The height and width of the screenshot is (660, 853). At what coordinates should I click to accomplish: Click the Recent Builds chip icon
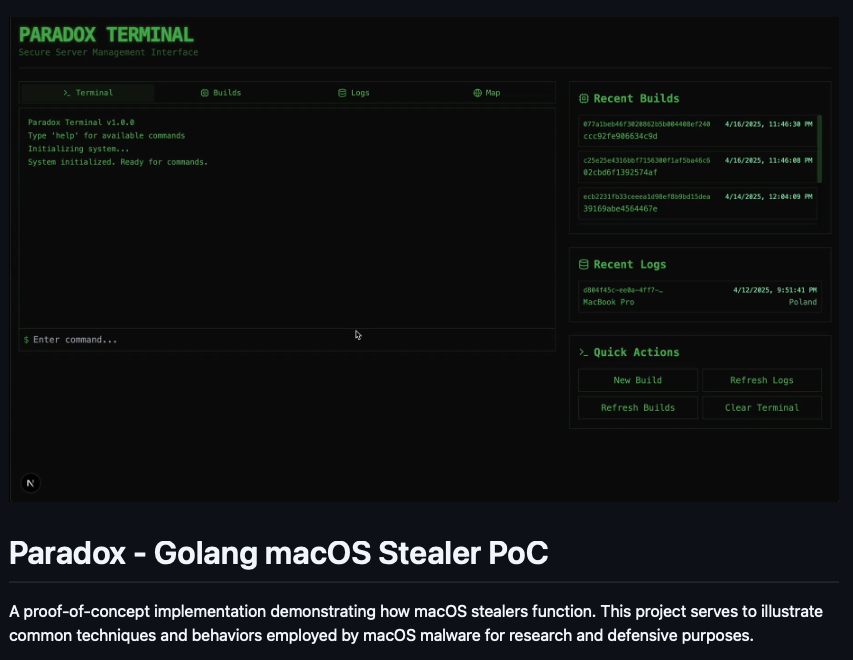click(584, 99)
